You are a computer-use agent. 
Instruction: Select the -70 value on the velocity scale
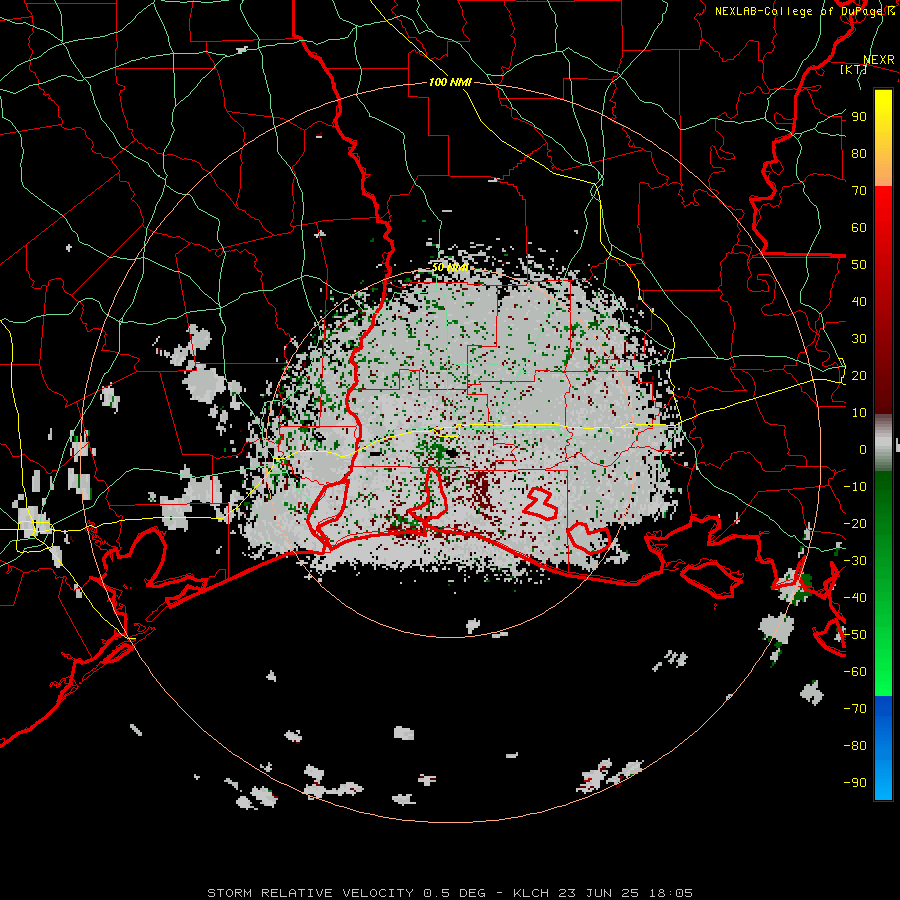pyautogui.click(x=855, y=709)
